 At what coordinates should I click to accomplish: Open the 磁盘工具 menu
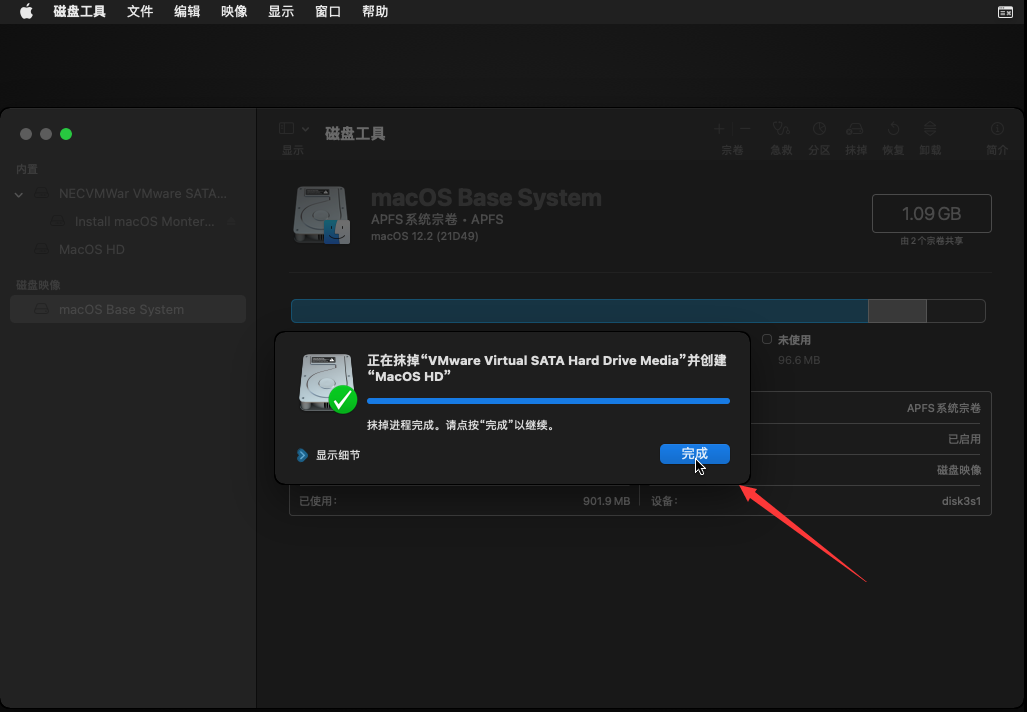pyautogui.click(x=79, y=12)
